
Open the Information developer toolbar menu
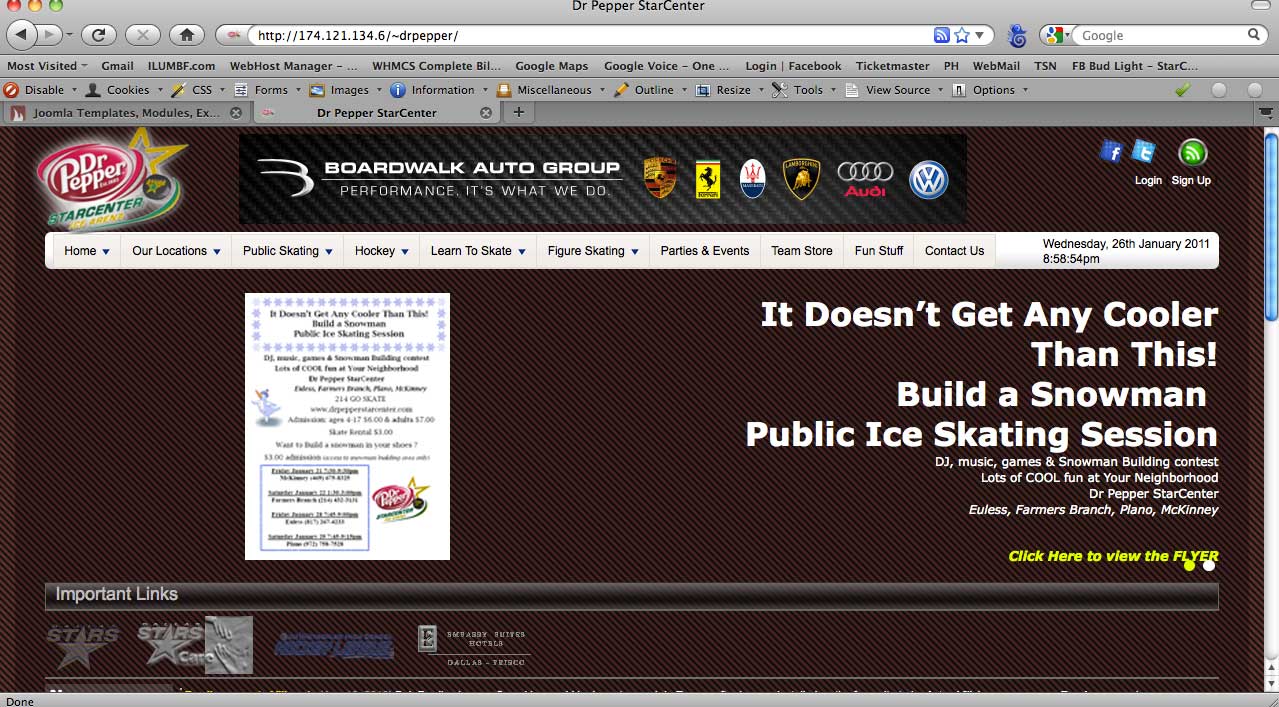tap(438, 90)
